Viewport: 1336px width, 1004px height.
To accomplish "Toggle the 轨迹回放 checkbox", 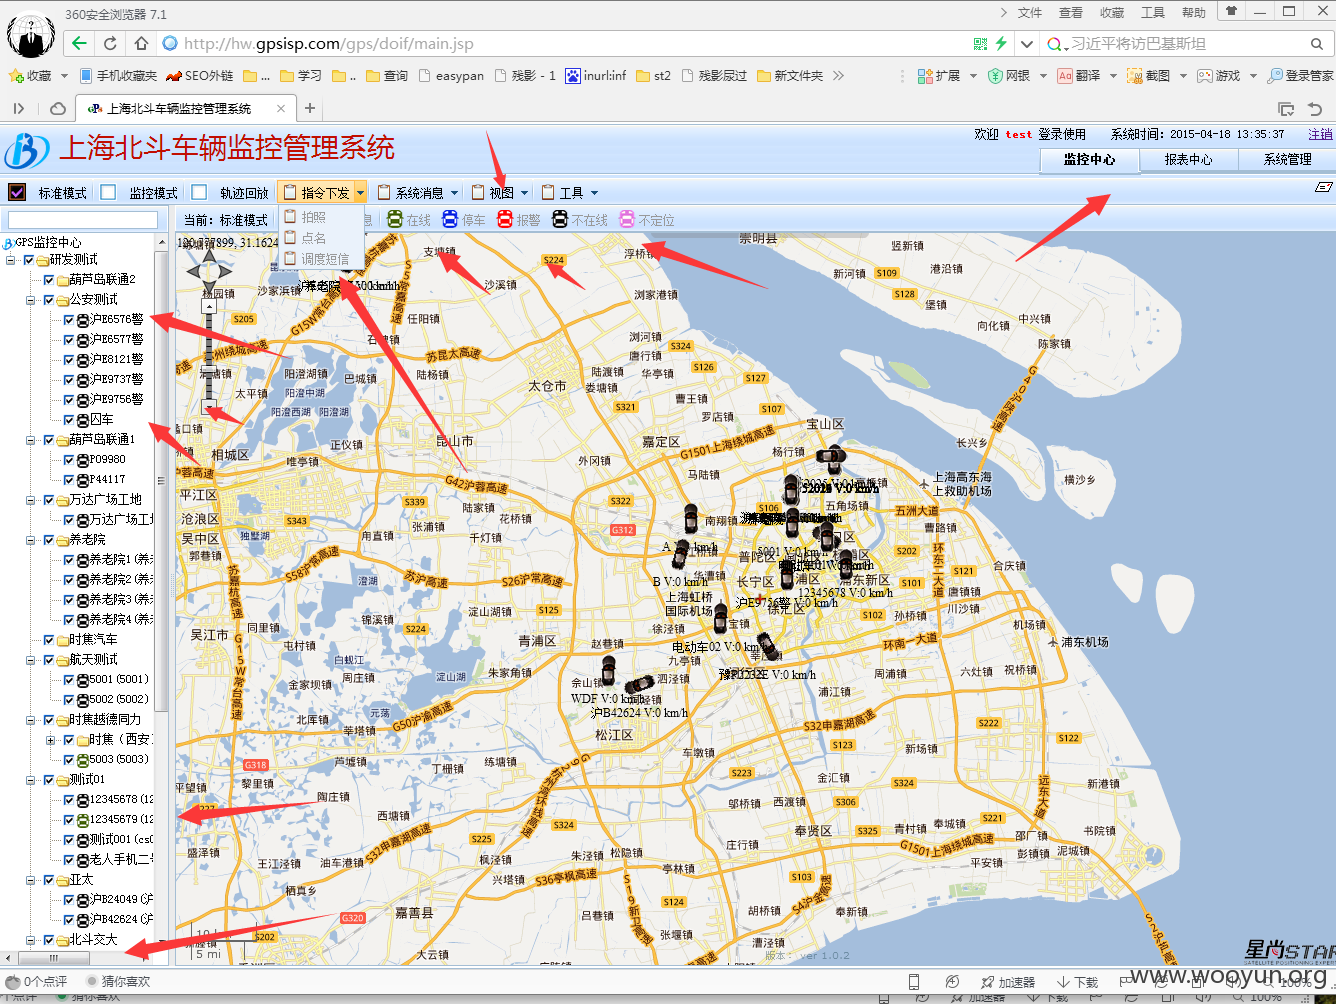I will tap(199, 192).
